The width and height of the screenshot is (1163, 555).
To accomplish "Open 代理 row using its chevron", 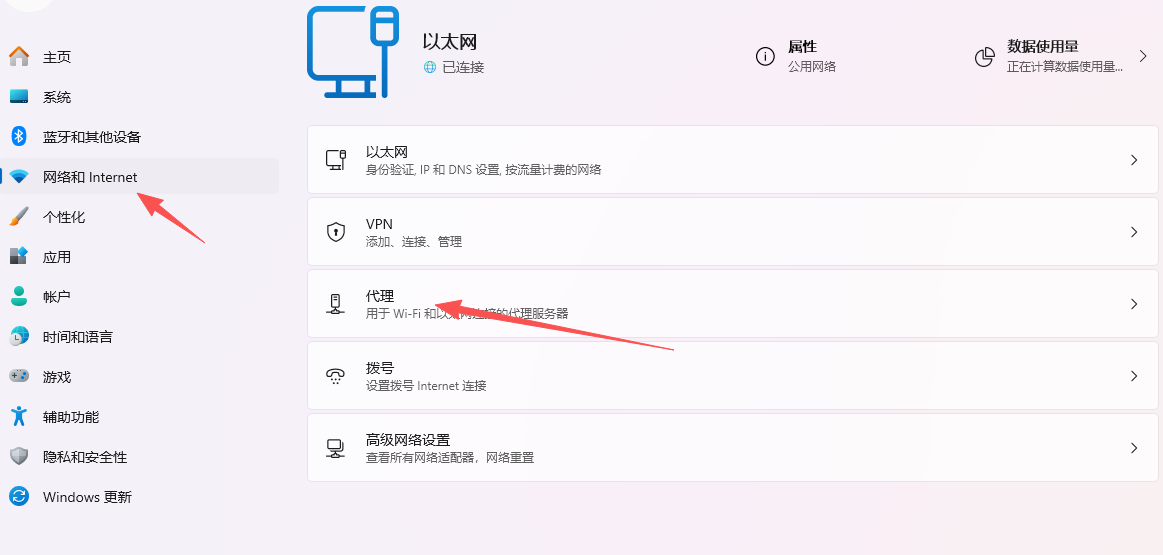I will click(1134, 303).
